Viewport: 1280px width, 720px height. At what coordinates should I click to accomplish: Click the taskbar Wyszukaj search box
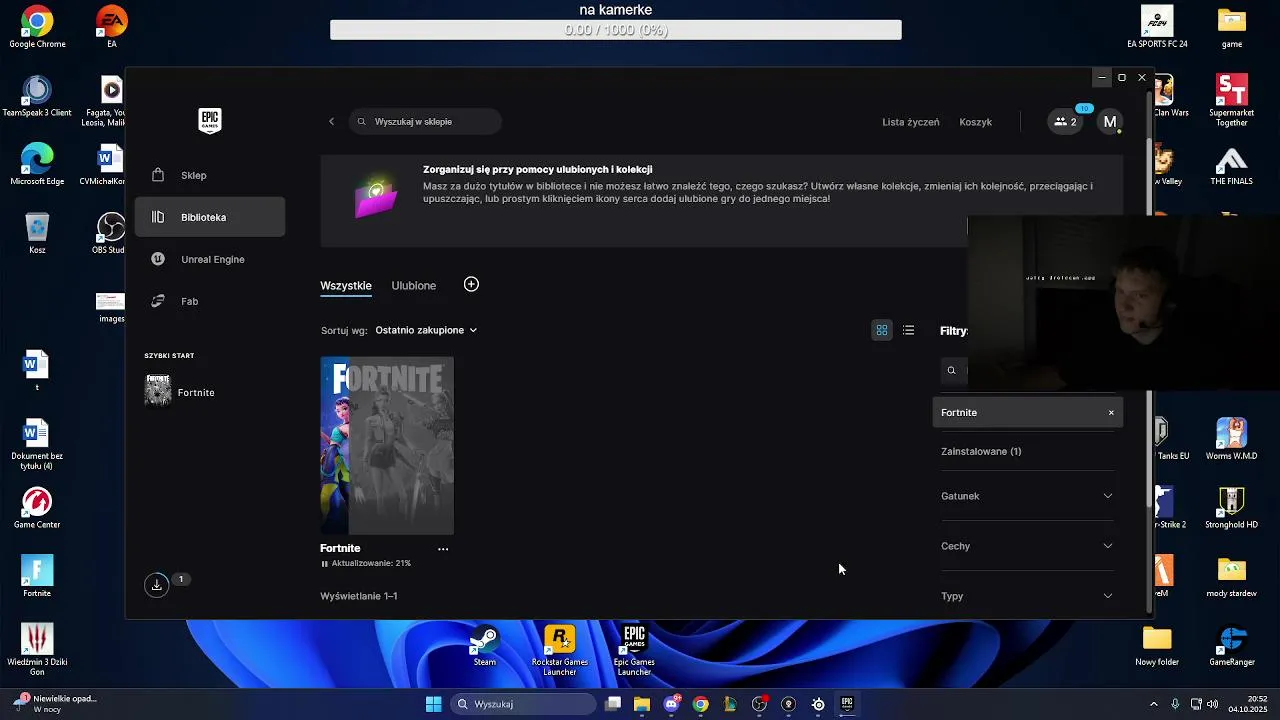click(521, 704)
